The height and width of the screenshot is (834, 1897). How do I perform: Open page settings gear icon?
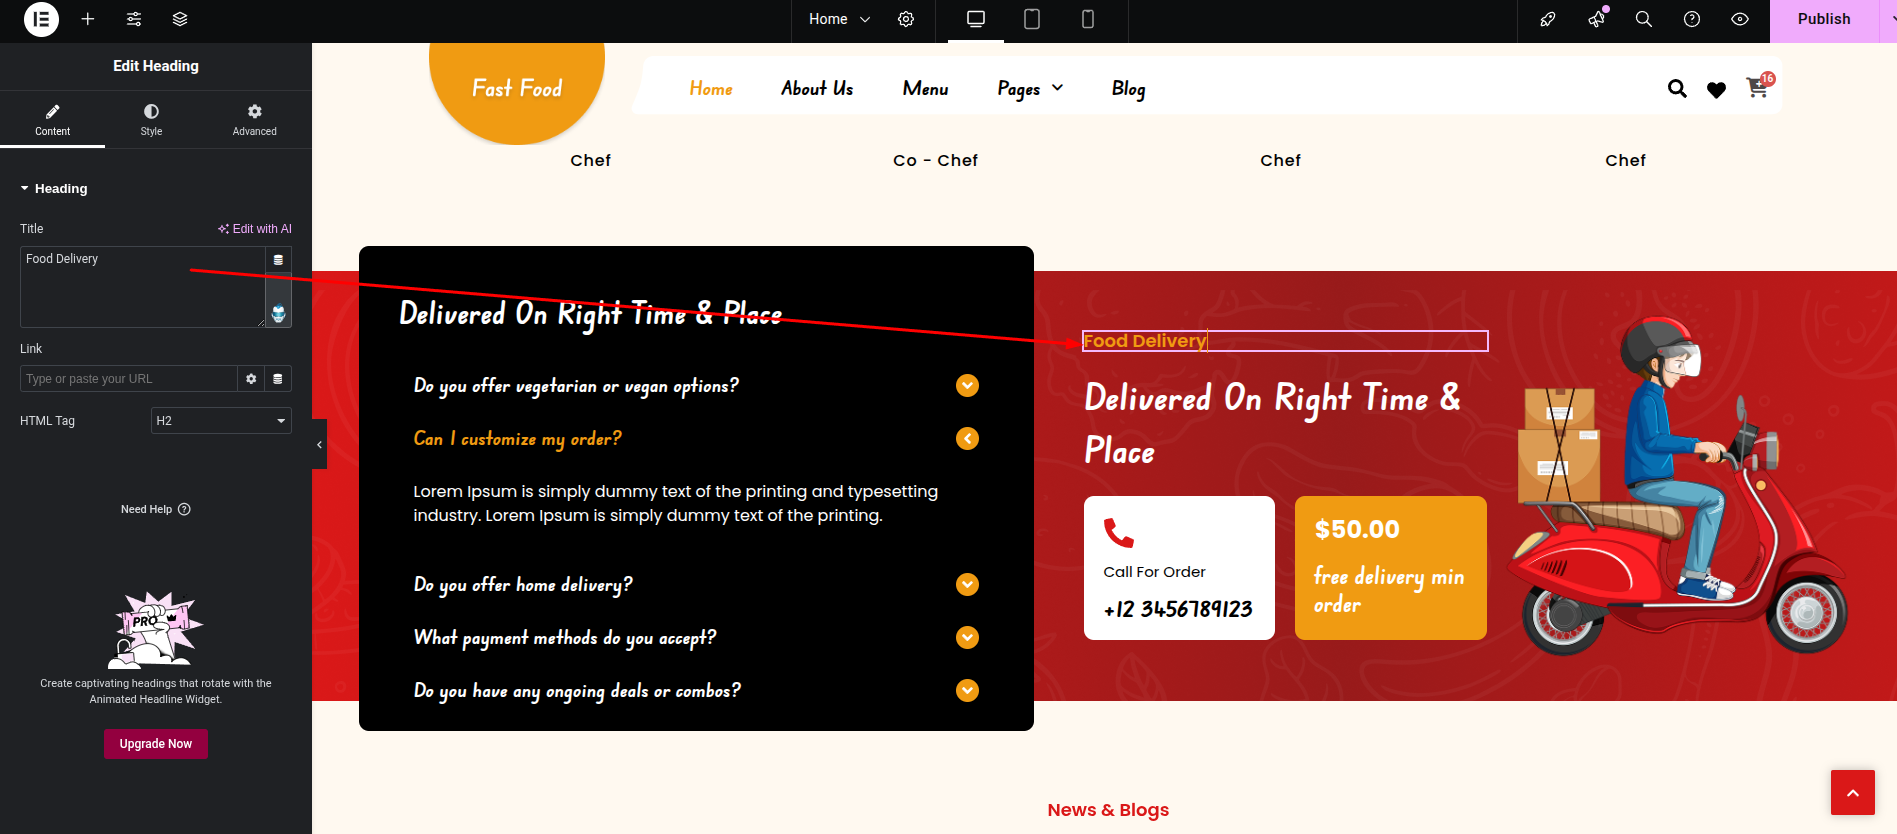click(x=906, y=19)
